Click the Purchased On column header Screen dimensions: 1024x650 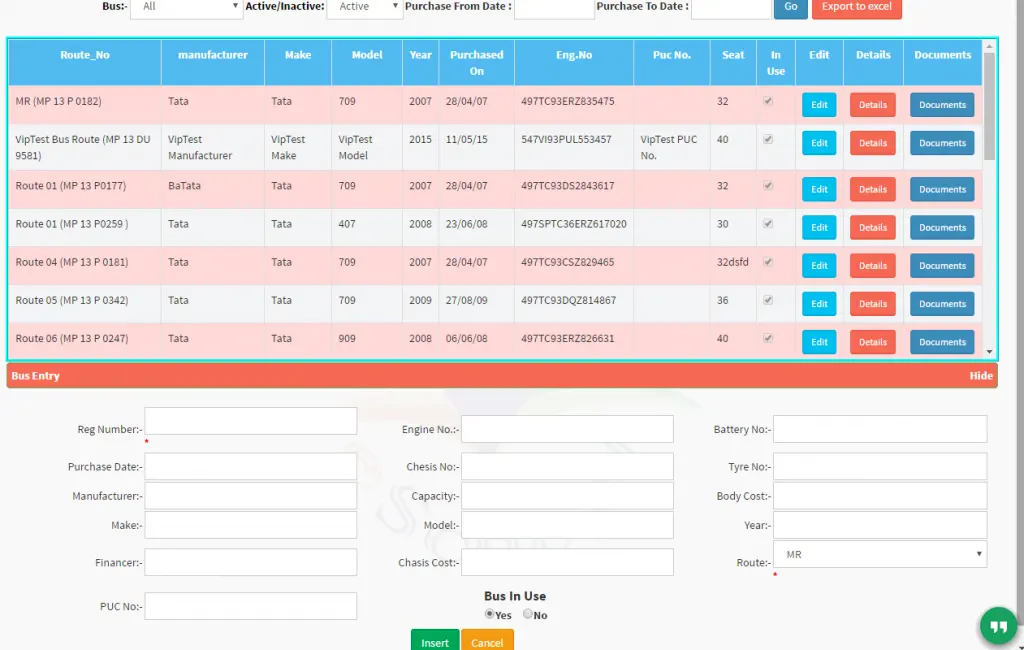[x=476, y=62]
